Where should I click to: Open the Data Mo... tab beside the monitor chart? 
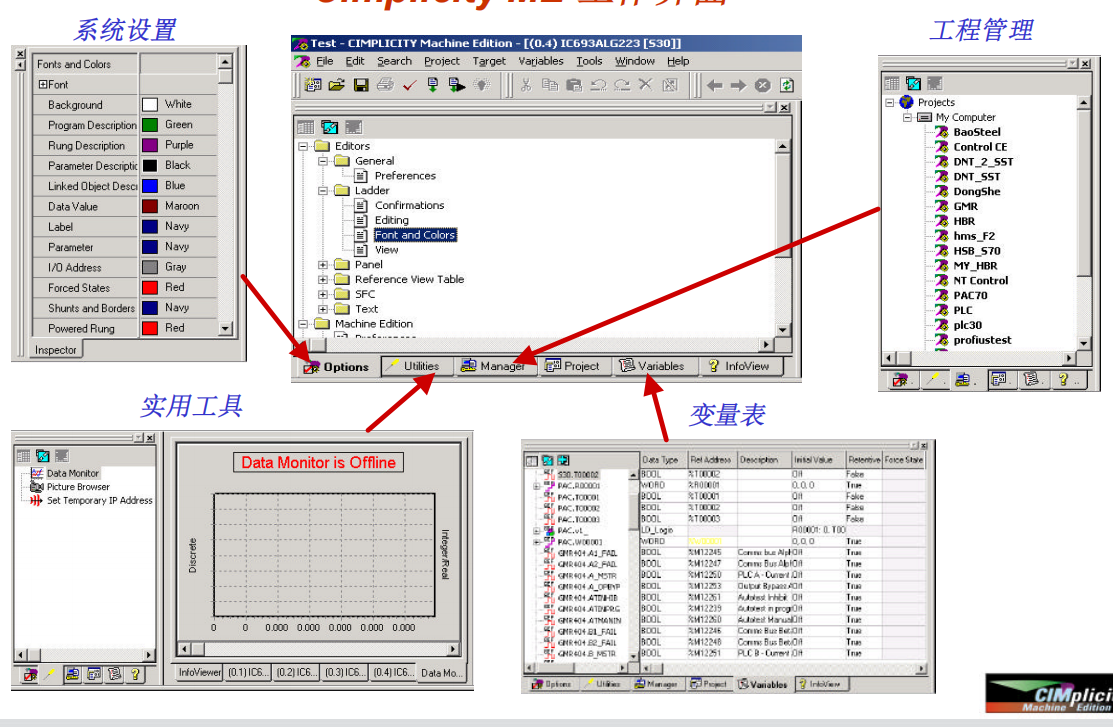441,673
